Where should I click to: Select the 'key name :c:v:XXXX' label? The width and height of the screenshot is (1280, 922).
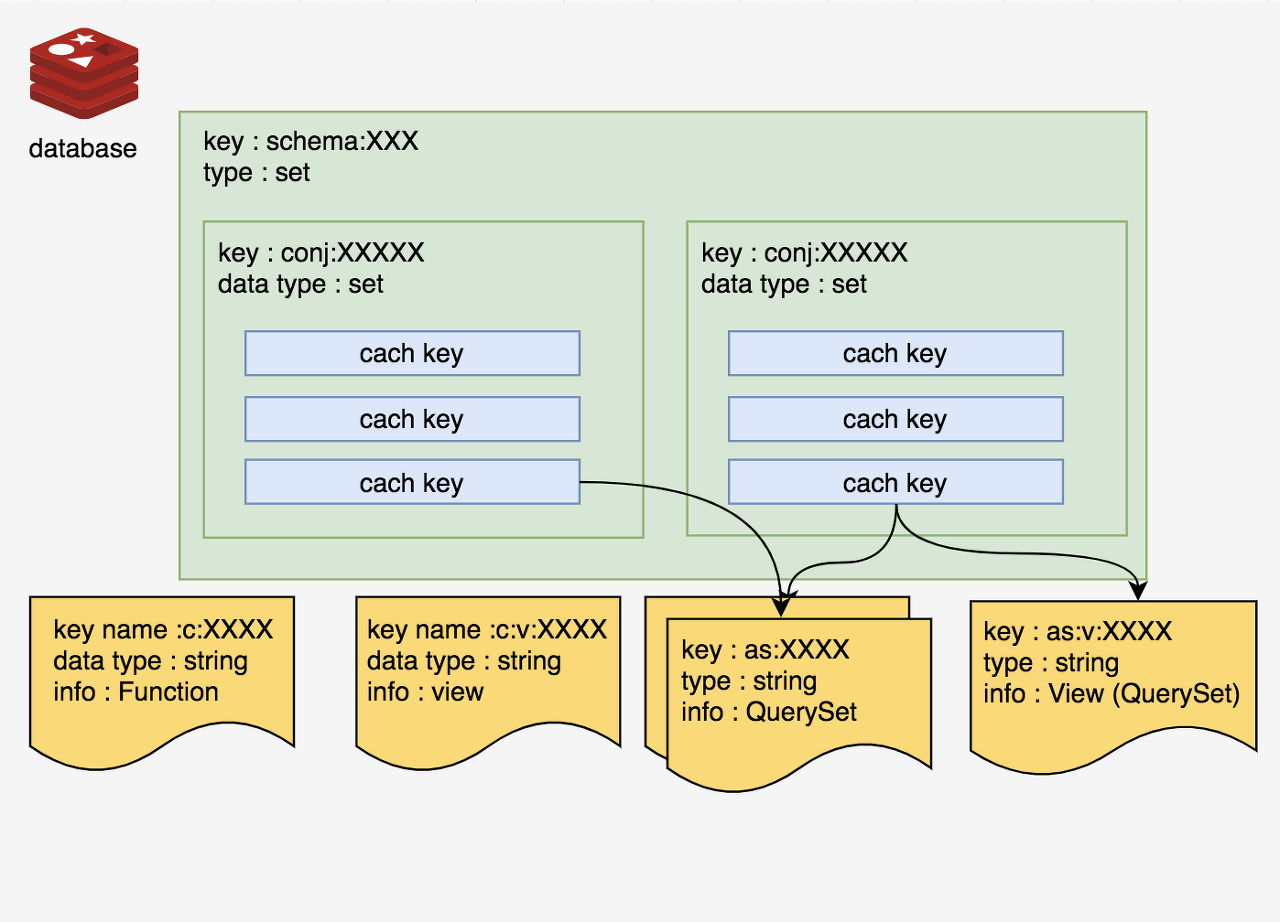[x=487, y=630]
